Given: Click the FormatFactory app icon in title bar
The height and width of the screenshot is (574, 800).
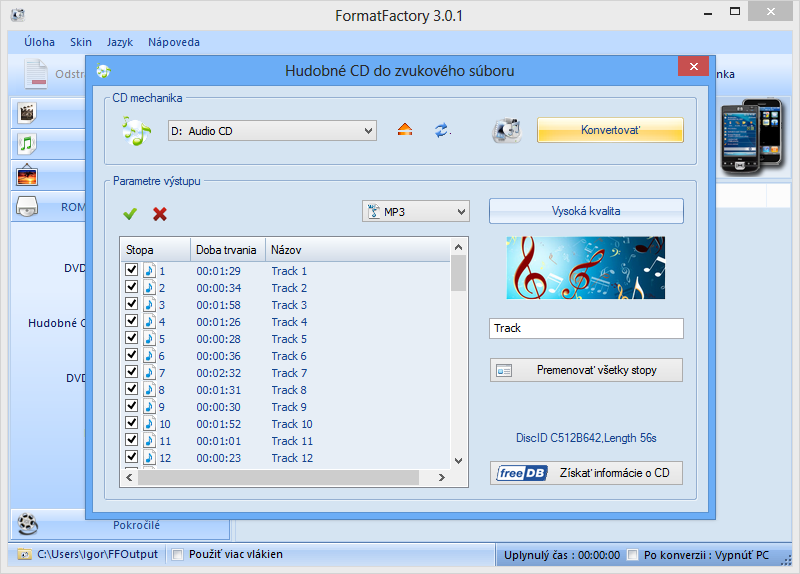Looking at the screenshot, I should tap(18, 14).
